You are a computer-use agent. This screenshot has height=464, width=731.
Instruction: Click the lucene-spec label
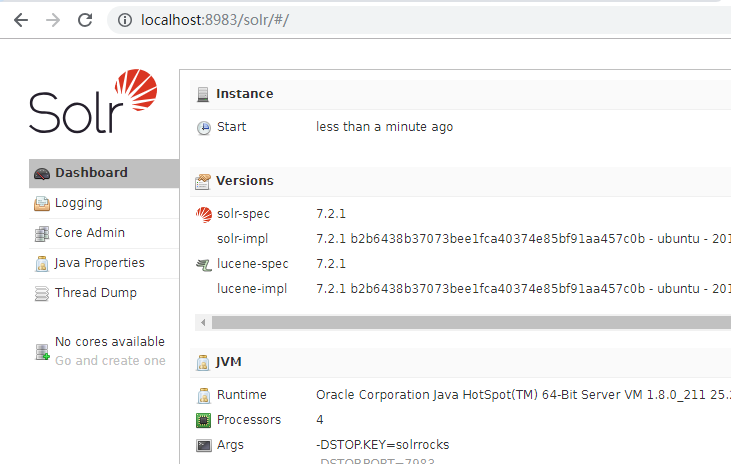pyautogui.click(x=253, y=264)
